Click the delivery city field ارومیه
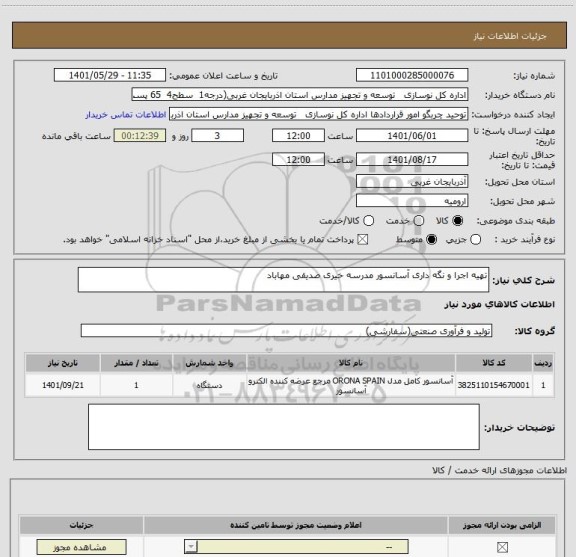Screen dimensions: 576x557 click(x=412, y=201)
